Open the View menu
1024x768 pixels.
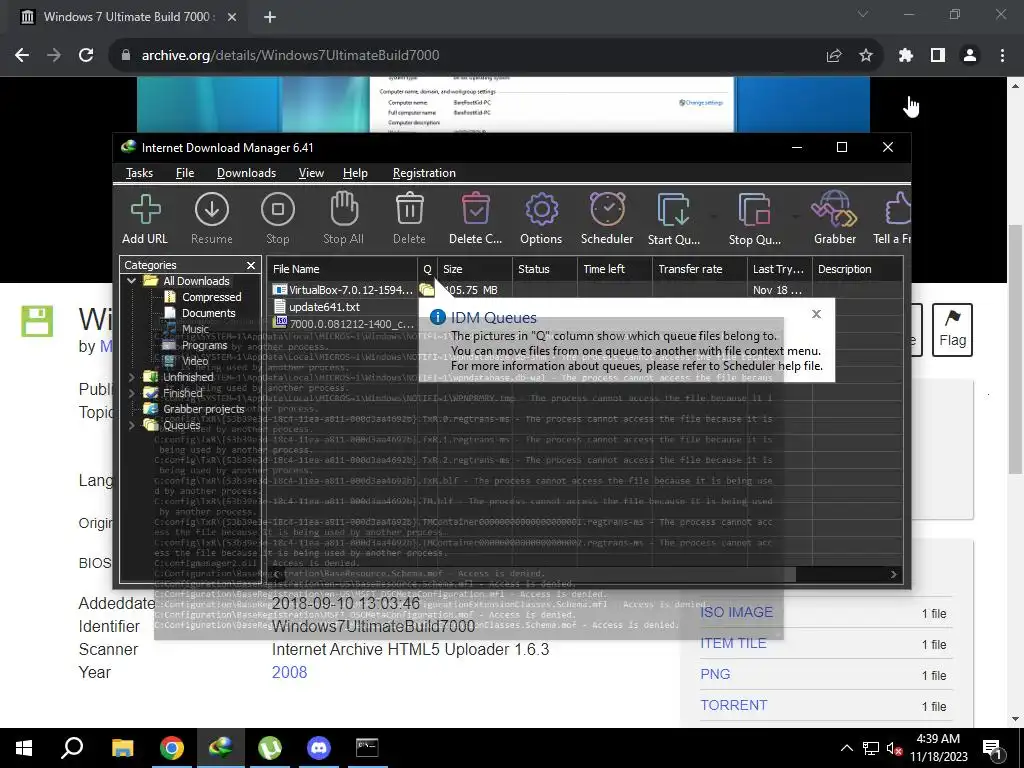pyautogui.click(x=311, y=173)
